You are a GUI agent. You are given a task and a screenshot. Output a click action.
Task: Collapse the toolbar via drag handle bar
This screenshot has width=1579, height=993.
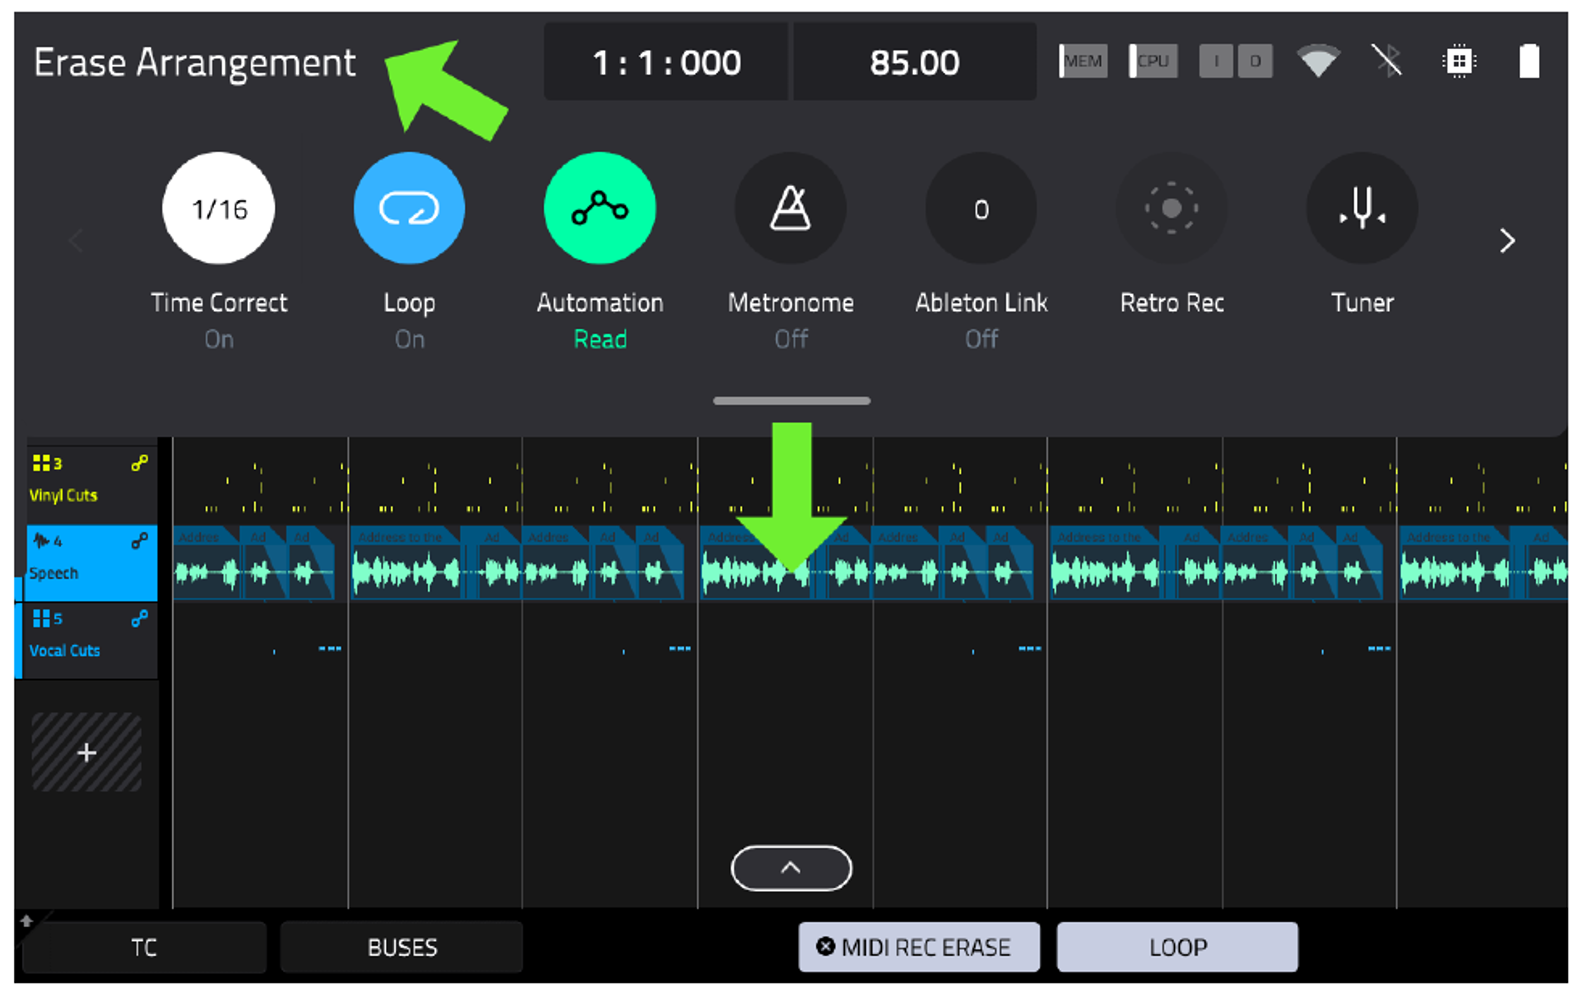(x=791, y=401)
